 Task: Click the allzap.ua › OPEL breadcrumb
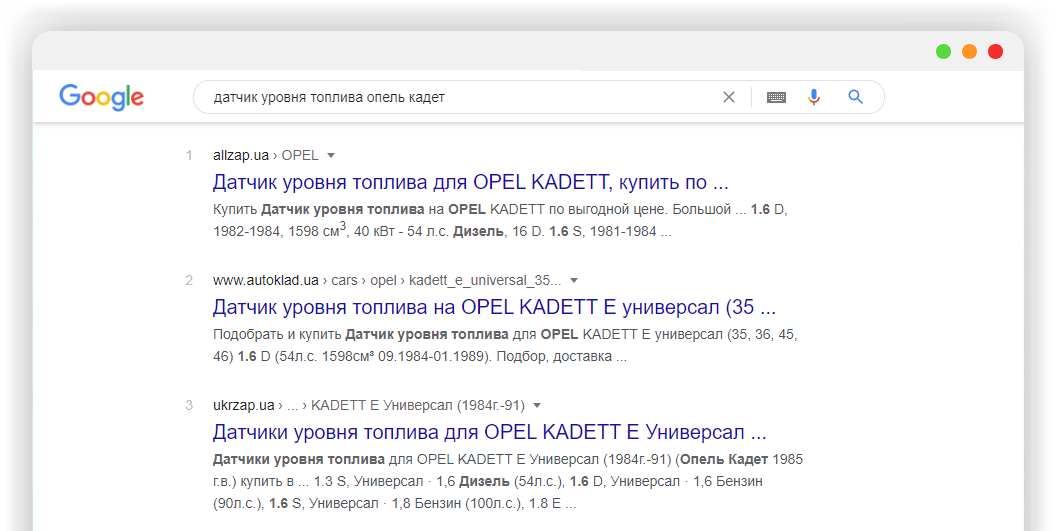(265, 155)
